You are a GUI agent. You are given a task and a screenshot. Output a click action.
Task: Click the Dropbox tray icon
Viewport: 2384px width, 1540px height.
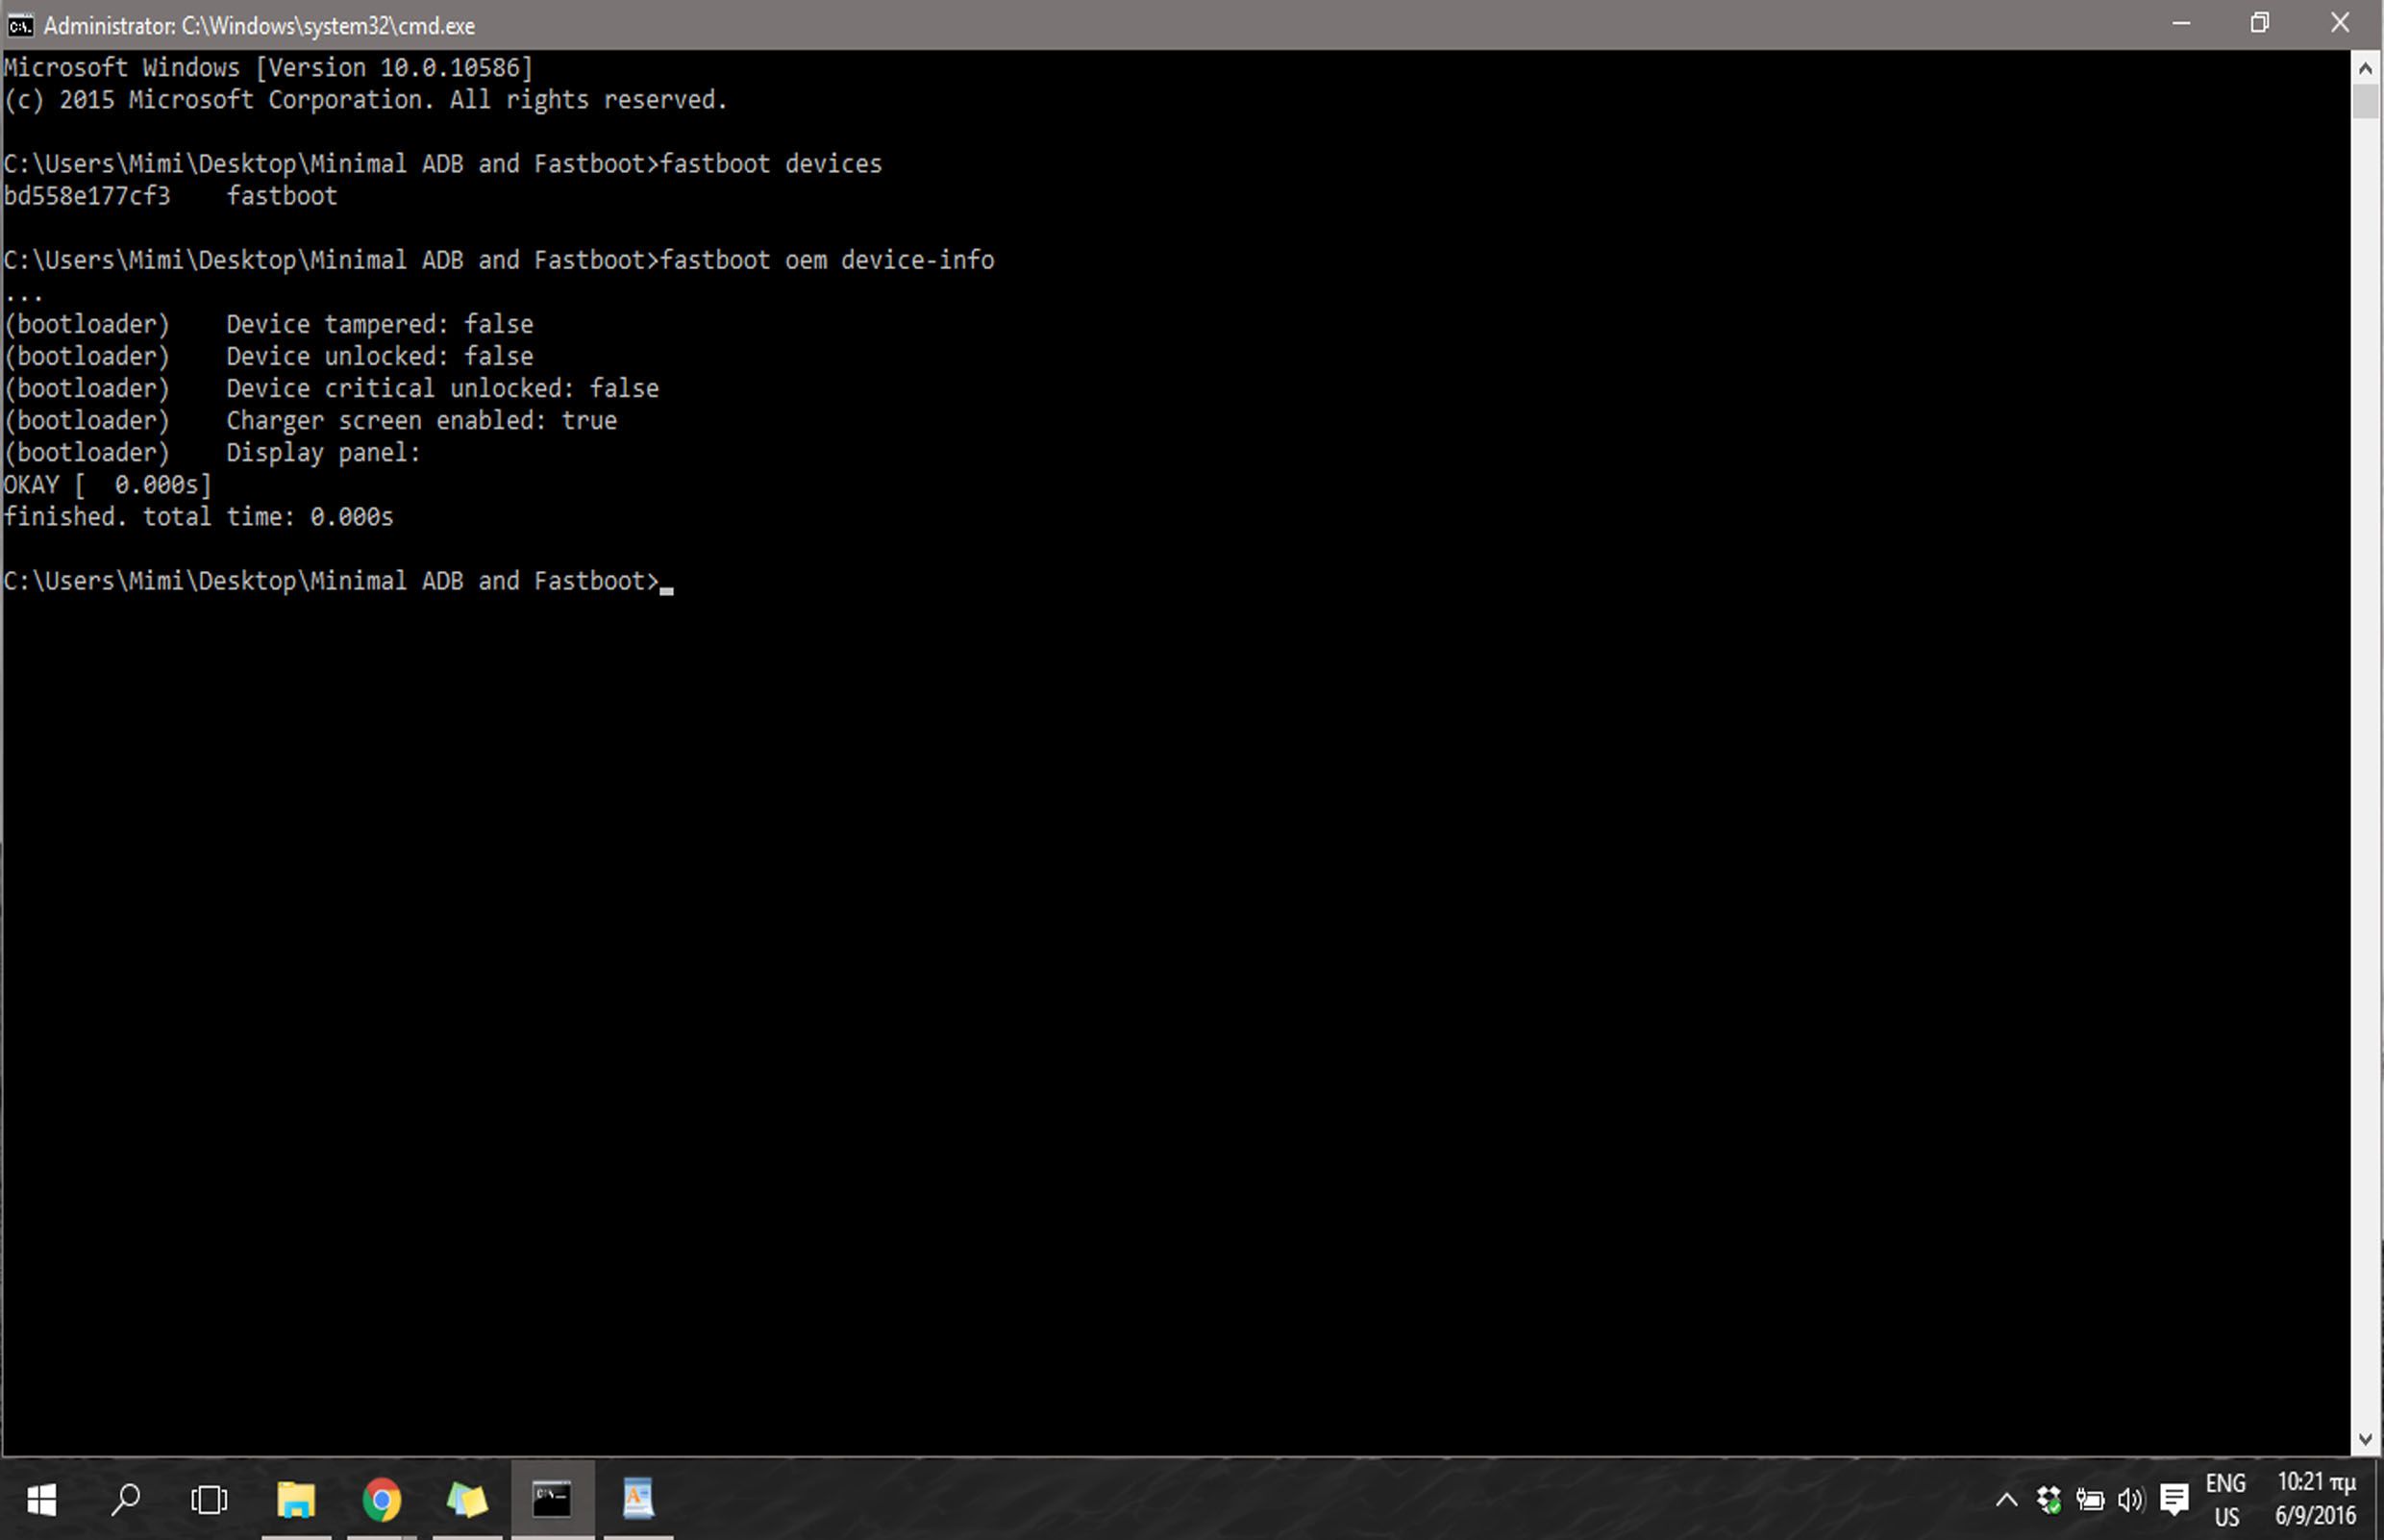(x=2048, y=1499)
